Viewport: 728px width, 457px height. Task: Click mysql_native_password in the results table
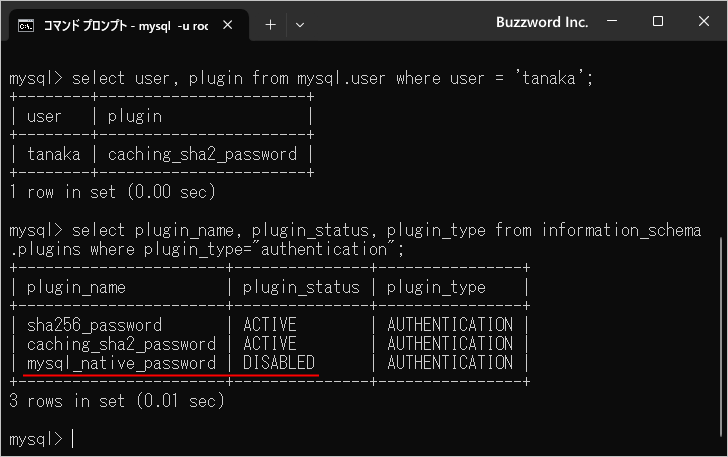pyautogui.click(x=121, y=362)
